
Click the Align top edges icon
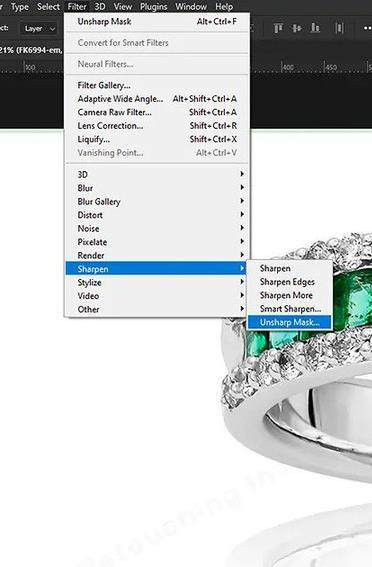[x=278, y=28]
